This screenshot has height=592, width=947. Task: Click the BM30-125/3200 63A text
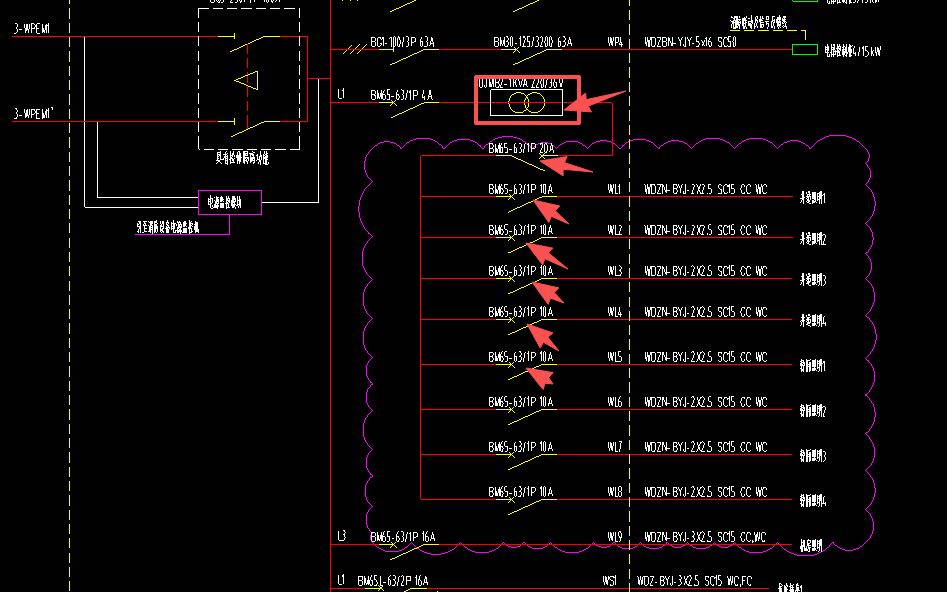(x=533, y=42)
